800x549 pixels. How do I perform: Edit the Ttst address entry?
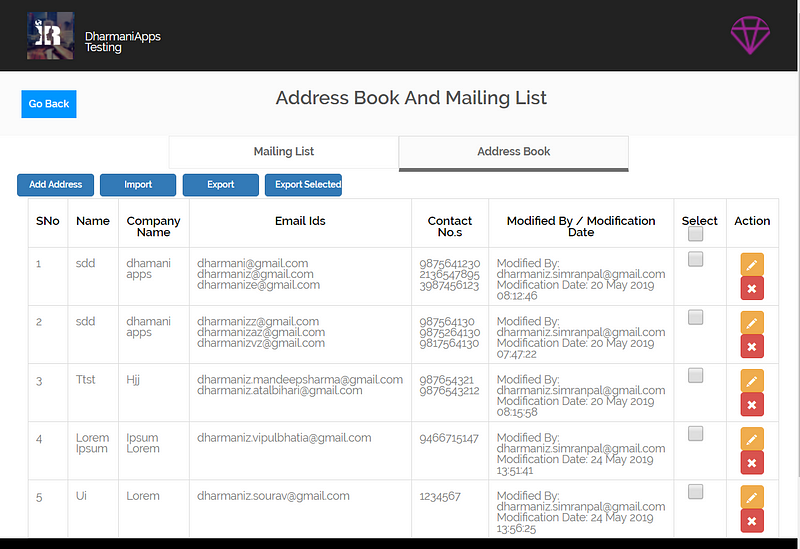click(x=752, y=381)
